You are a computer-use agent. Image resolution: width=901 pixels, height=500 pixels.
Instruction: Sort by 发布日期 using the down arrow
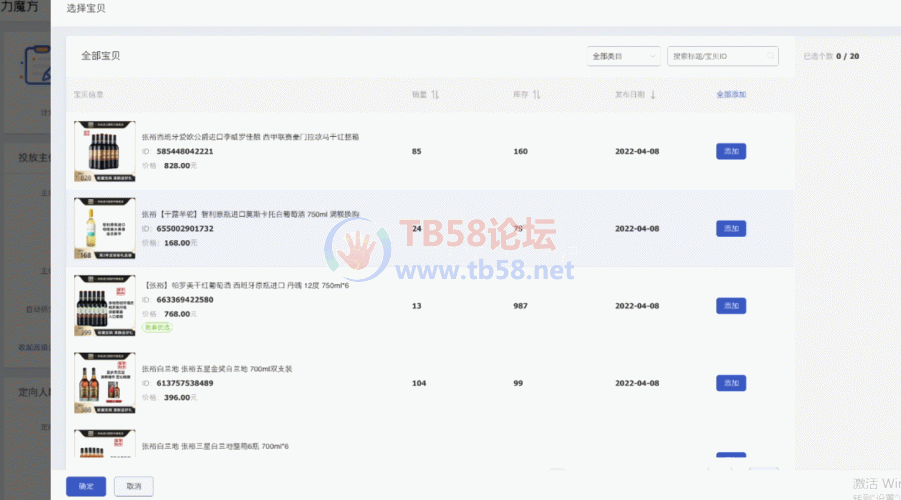coord(653,95)
